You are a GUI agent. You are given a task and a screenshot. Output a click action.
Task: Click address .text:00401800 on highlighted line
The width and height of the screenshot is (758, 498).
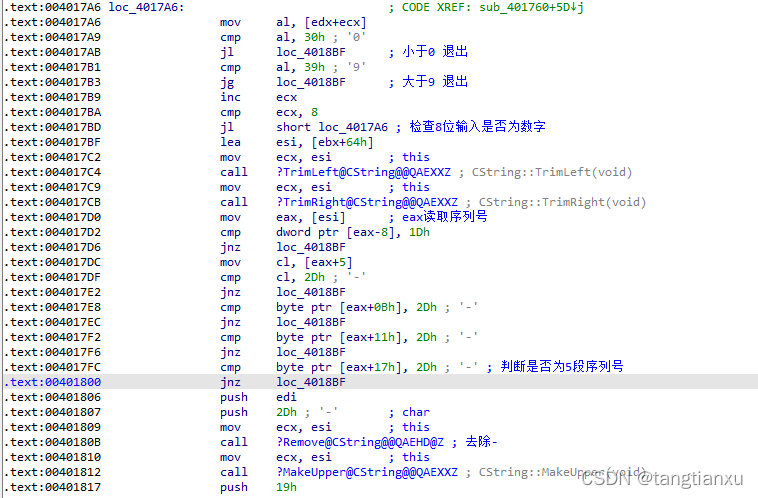tap(53, 382)
